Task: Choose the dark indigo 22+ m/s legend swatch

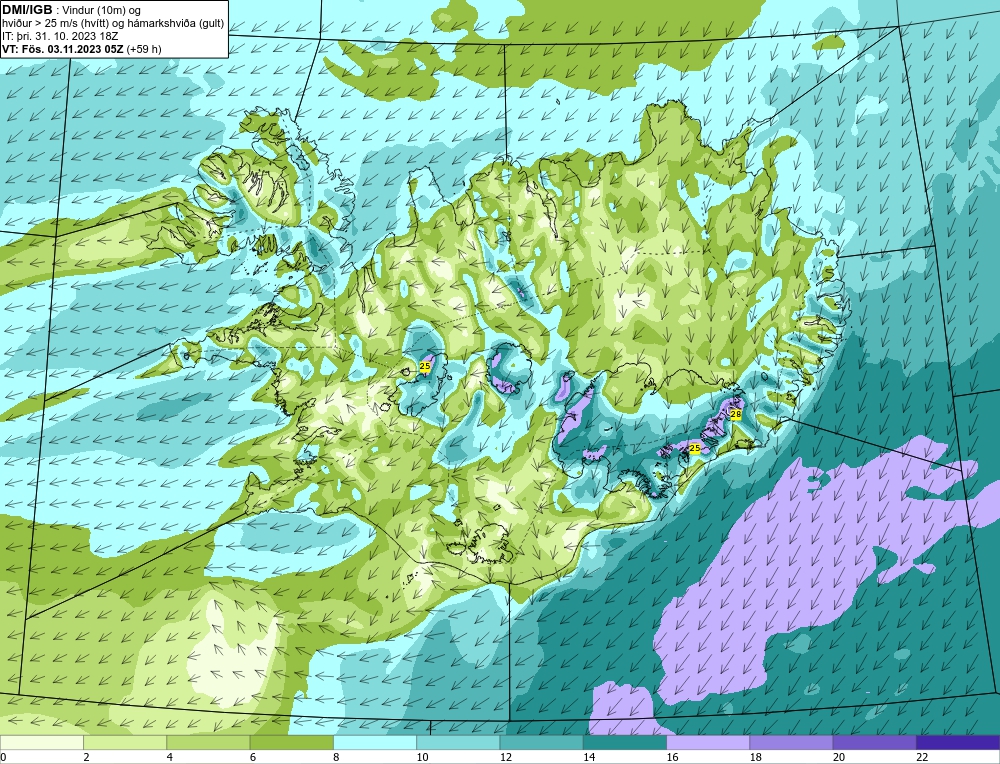Action: click(x=958, y=742)
